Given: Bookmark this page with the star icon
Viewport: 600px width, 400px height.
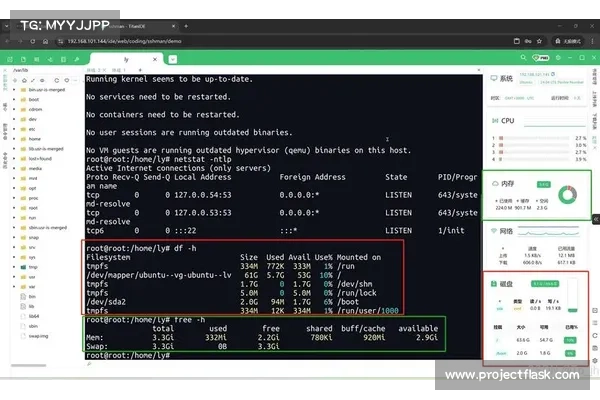Looking at the screenshot, I should (539, 41).
